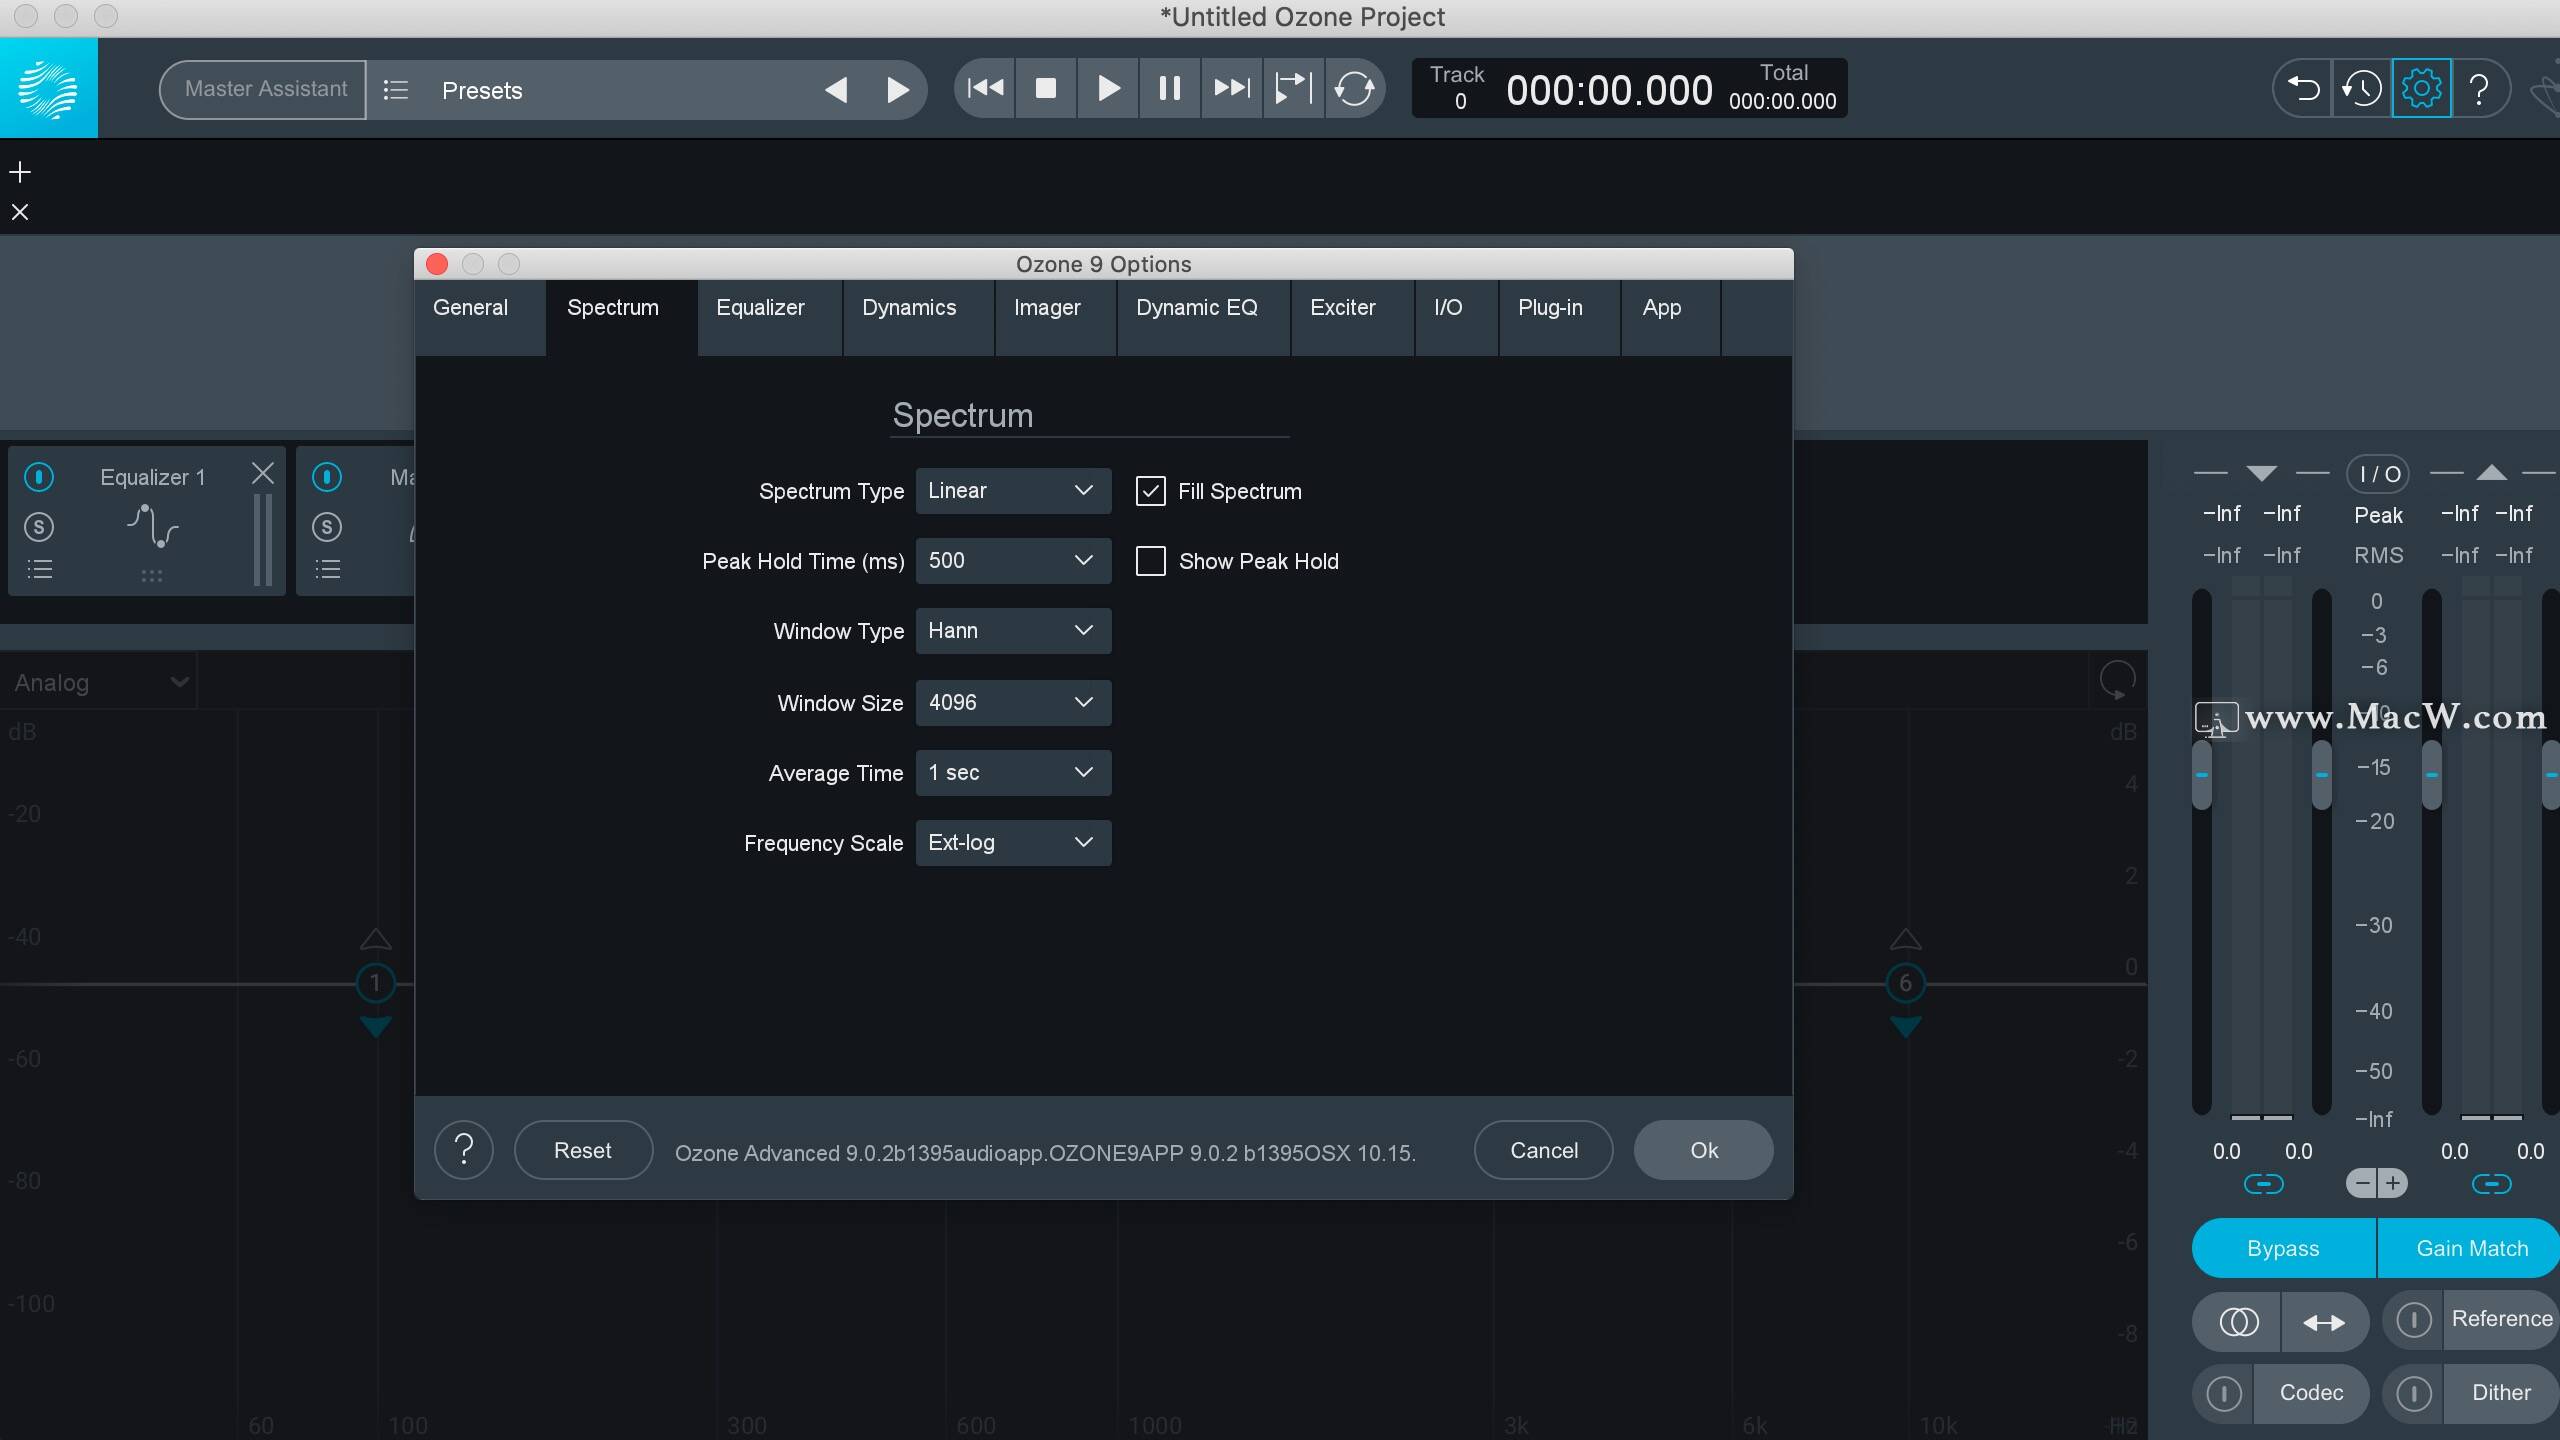Viewport: 2560px width, 1440px height.
Task: Open the preset list icon
Action: pos(396,90)
